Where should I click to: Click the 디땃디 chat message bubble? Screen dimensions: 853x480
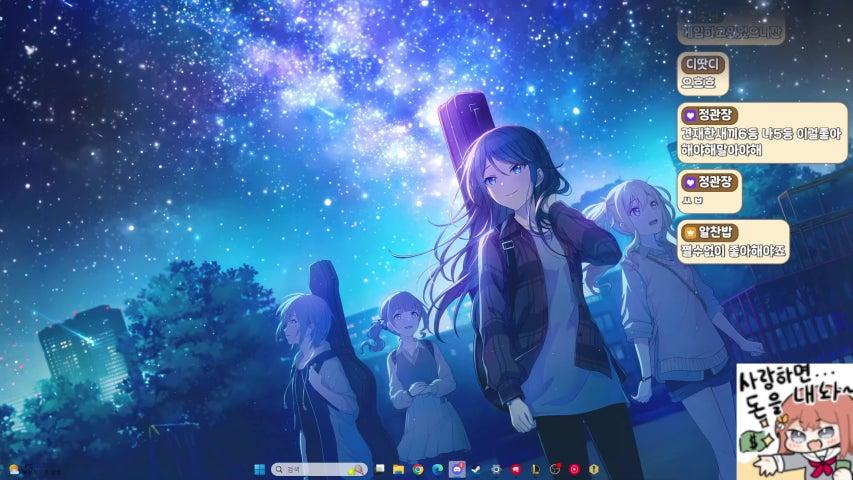[703, 73]
